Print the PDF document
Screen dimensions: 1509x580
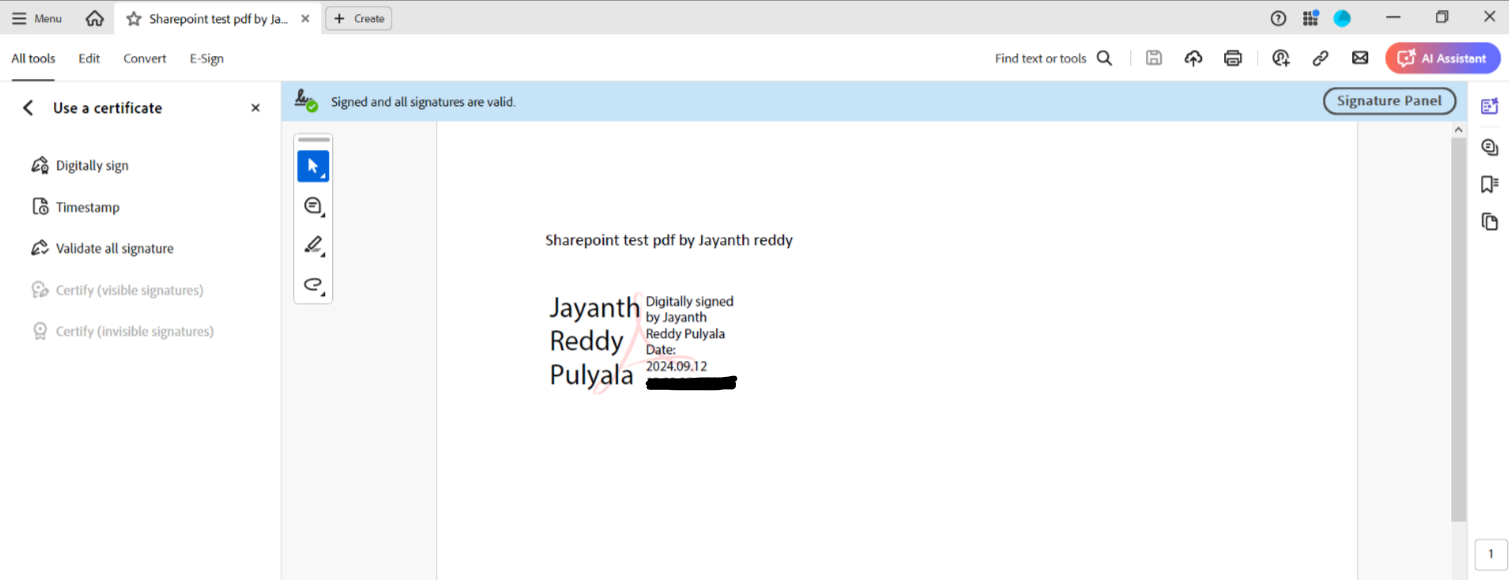click(1232, 58)
